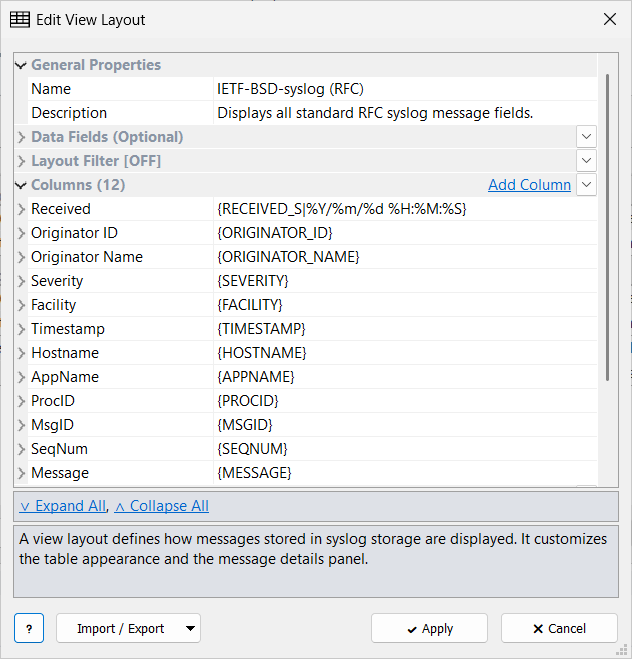
Task: Expand the Facility column row
Action: click(x=21, y=305)
